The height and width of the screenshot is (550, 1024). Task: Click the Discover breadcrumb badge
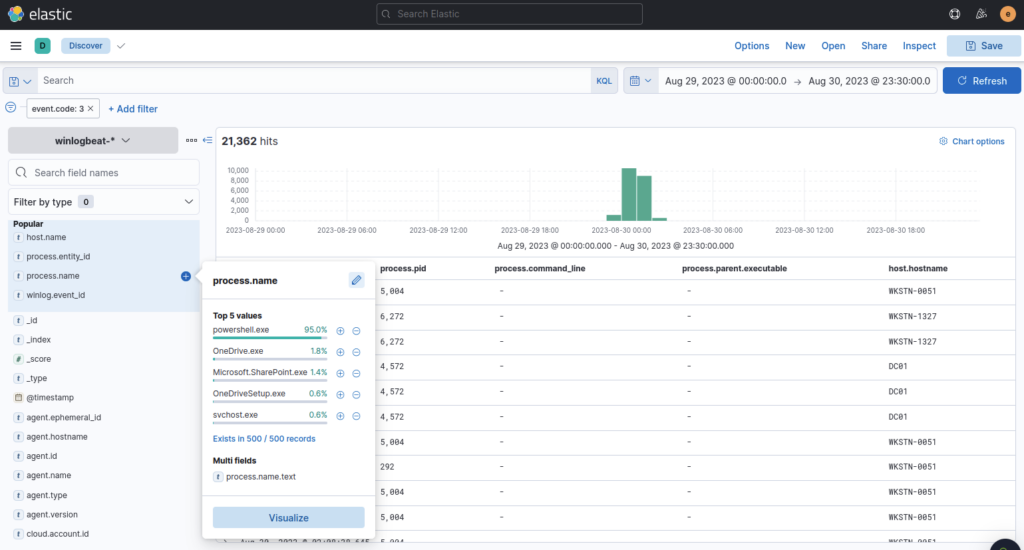(x=86, y=46)
